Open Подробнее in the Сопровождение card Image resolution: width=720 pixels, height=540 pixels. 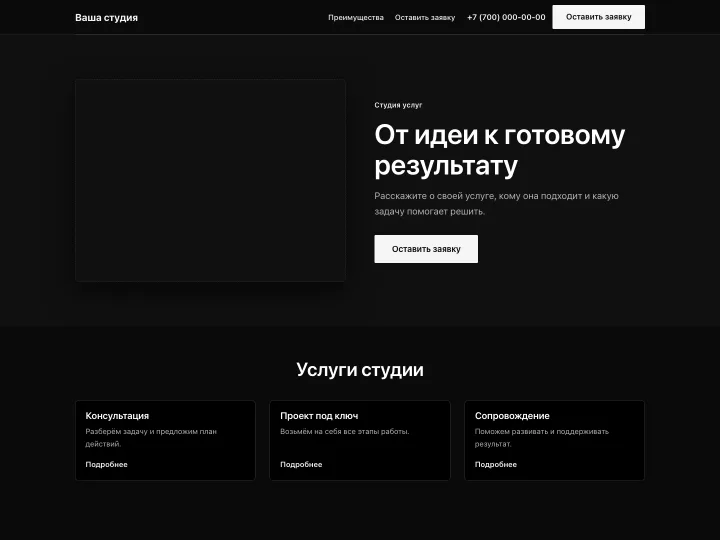(x=496, y=464)
